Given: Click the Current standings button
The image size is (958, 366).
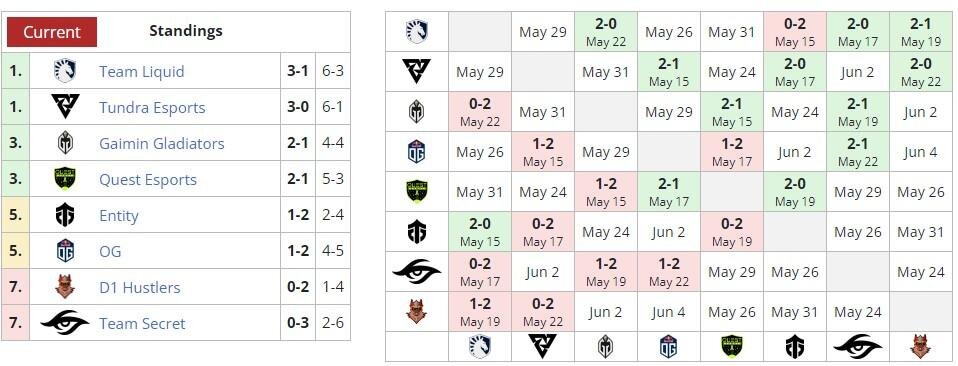Looking at the screenshot, I should pos(52,32).
